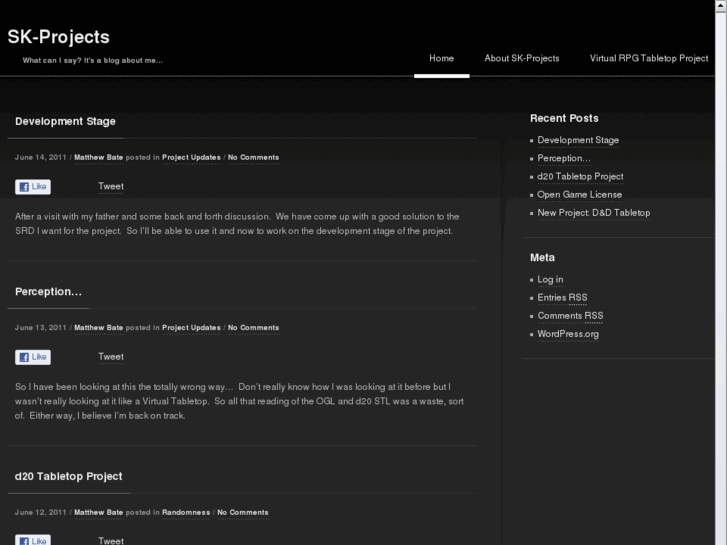Open the d20 Tabletop Project post title
The height and width of the screenshot is (545, 727).
pos(69,476)
